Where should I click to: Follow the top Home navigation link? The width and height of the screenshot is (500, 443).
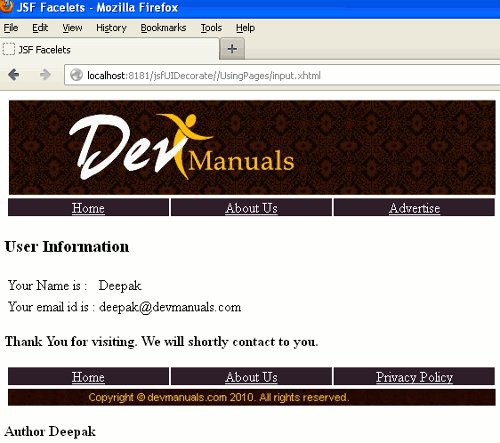[x=88, y=208]
